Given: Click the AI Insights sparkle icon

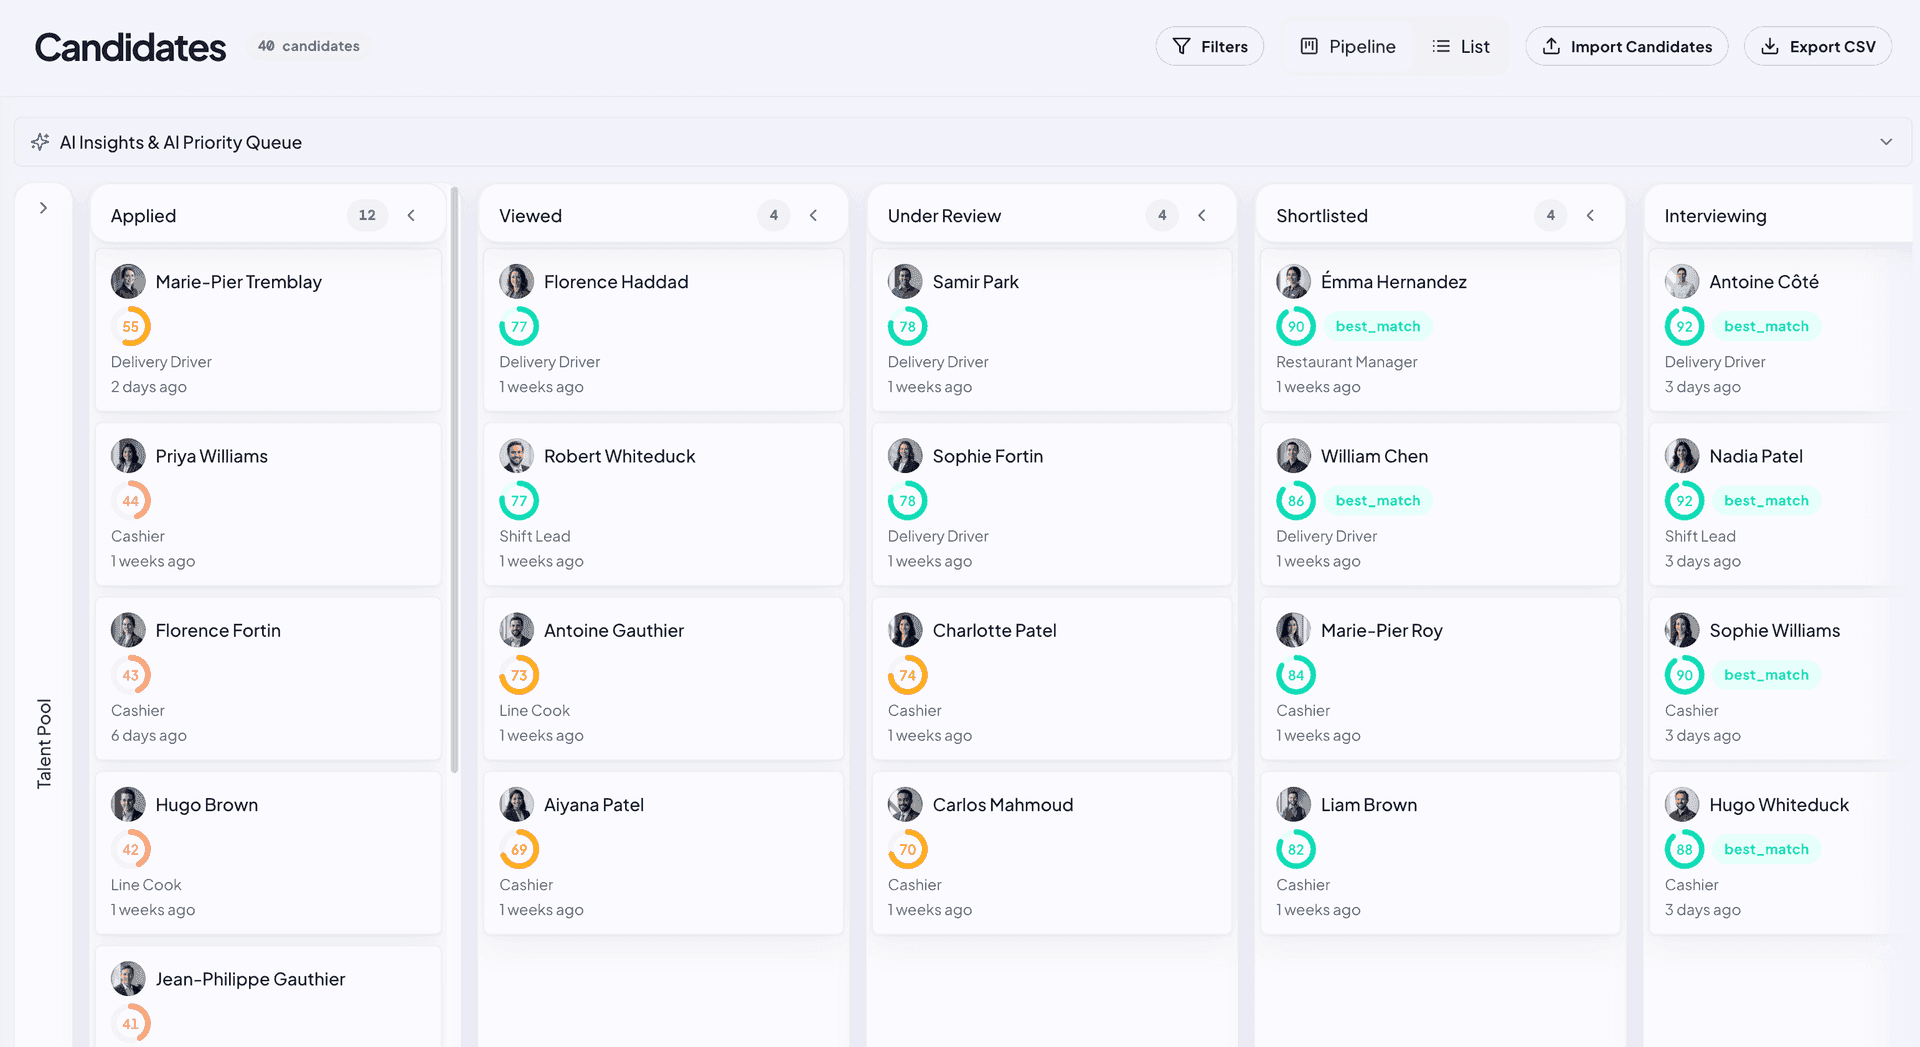Looking at the screenshot, I should [40, 142].
